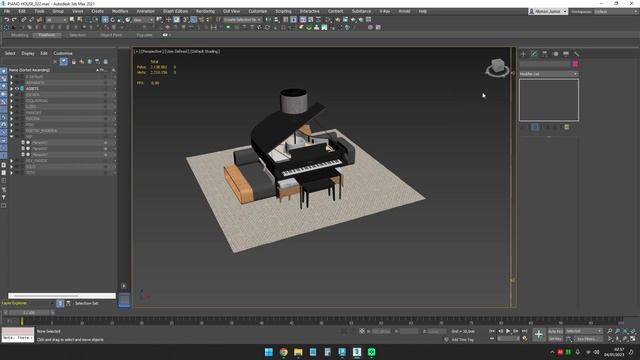640x360 pixels.
Task: Open the Utilities wrench tab
Action: pos(576,53)
